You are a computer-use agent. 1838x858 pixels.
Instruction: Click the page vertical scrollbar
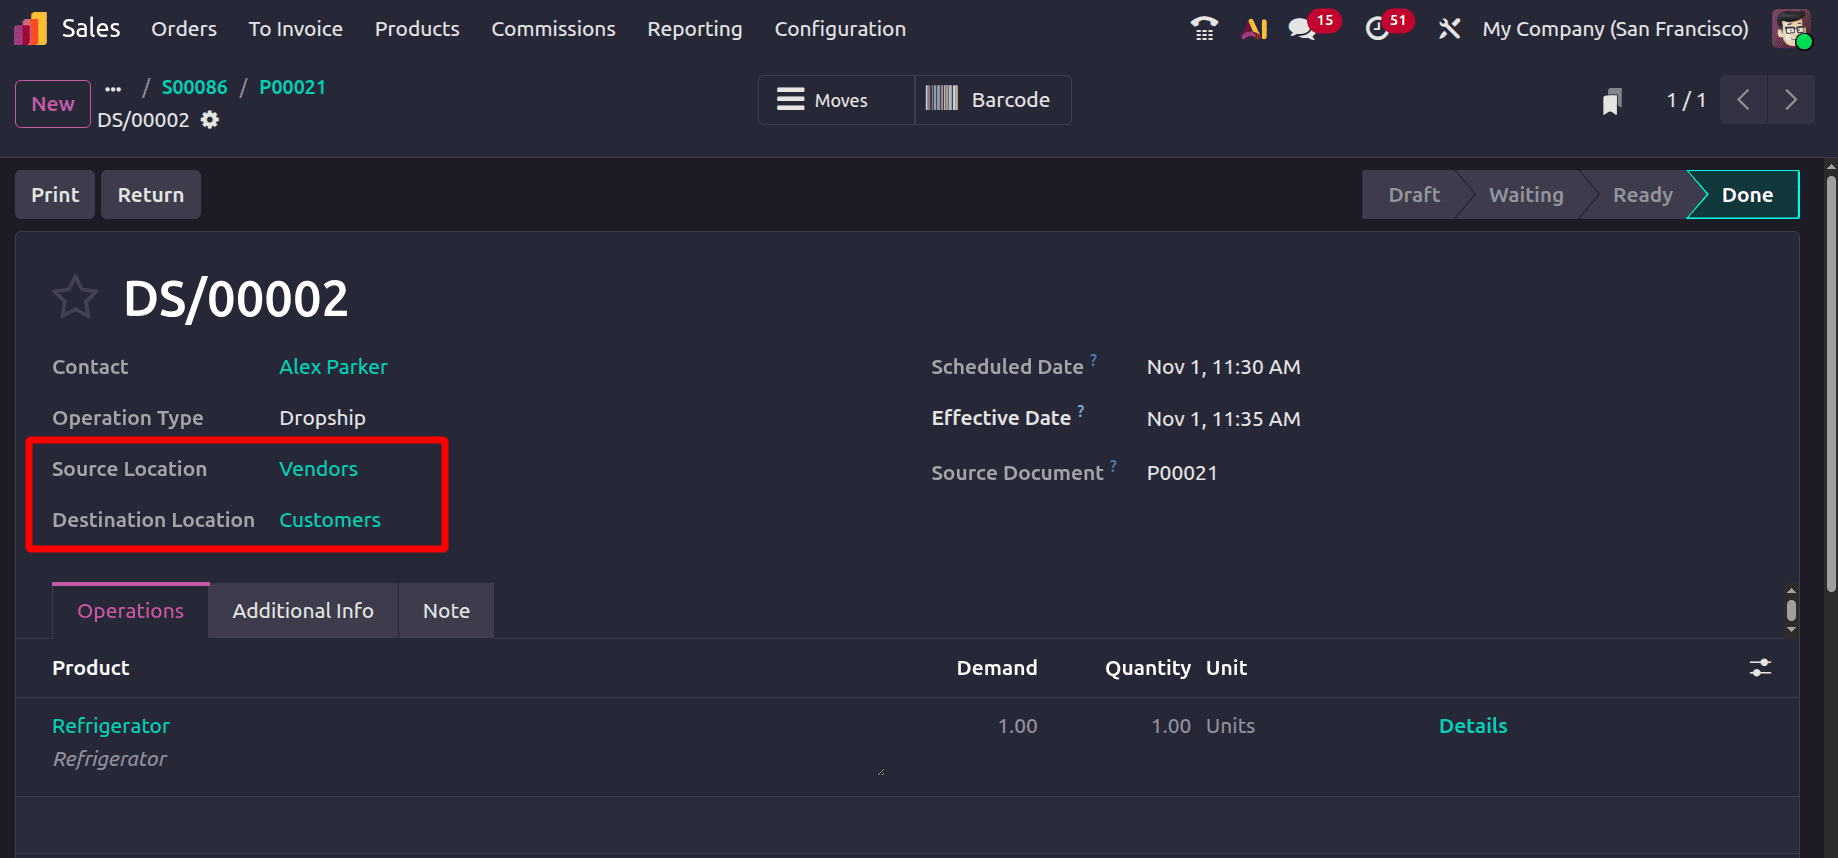[1831, 385]
